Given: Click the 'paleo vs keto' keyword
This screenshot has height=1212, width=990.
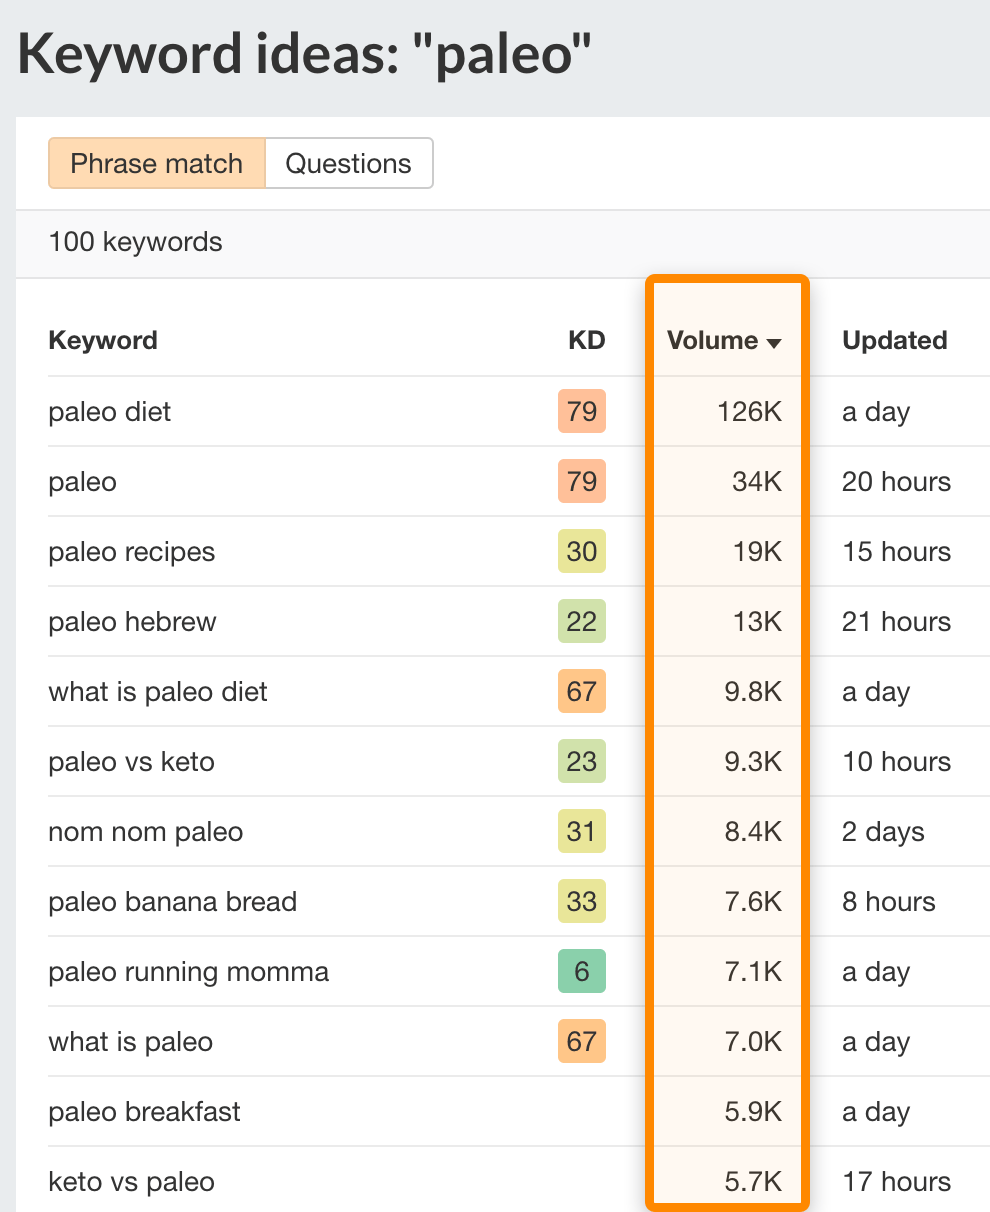Looking at the screenshot, I should coord(132,762).
